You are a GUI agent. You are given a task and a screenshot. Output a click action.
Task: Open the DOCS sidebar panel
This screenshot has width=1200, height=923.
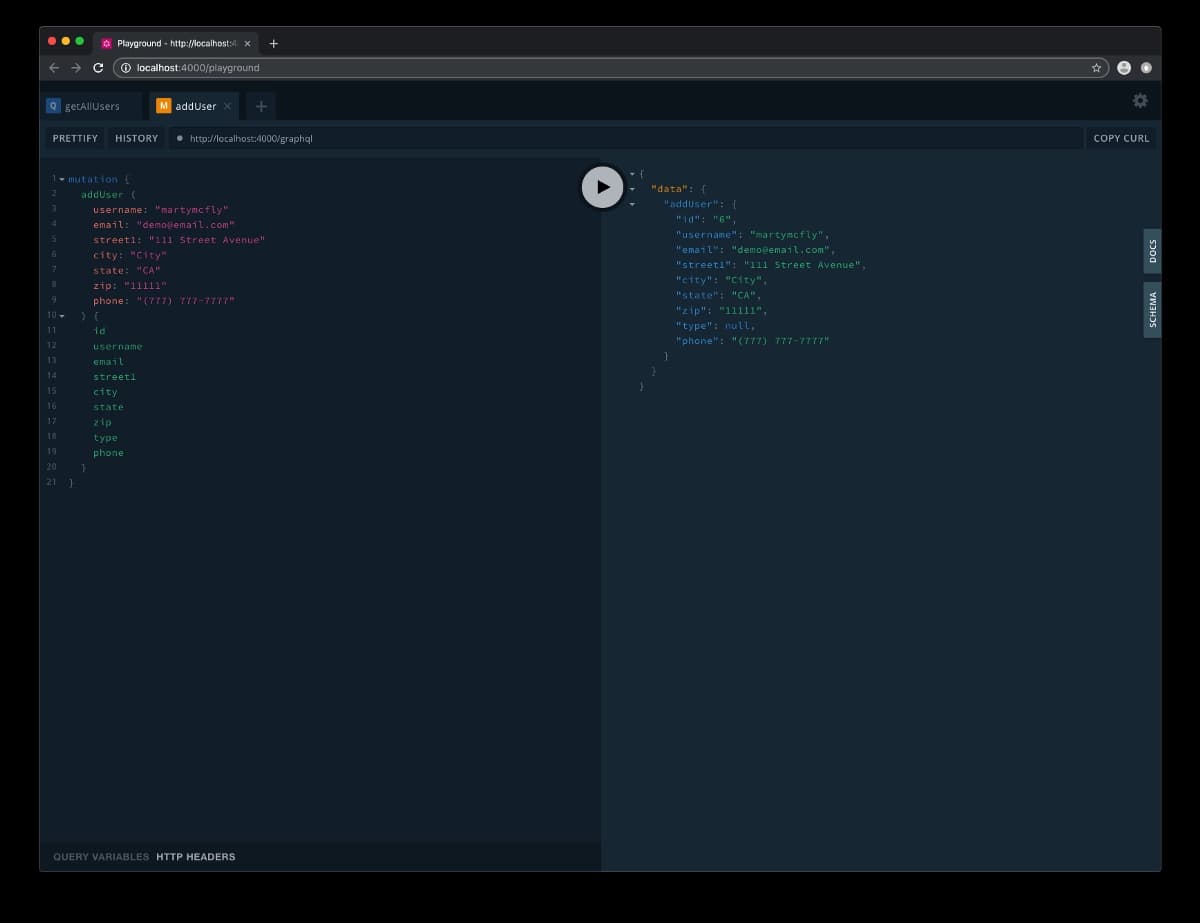pos(1151,250)
